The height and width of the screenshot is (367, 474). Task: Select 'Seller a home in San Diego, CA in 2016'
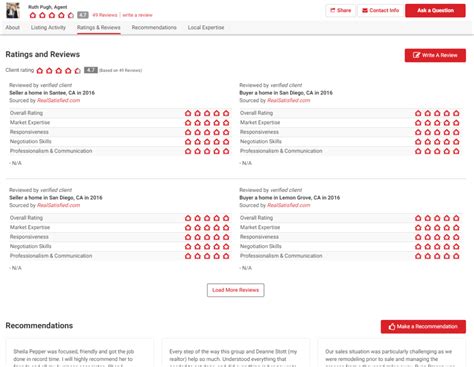tap(56, 198)
